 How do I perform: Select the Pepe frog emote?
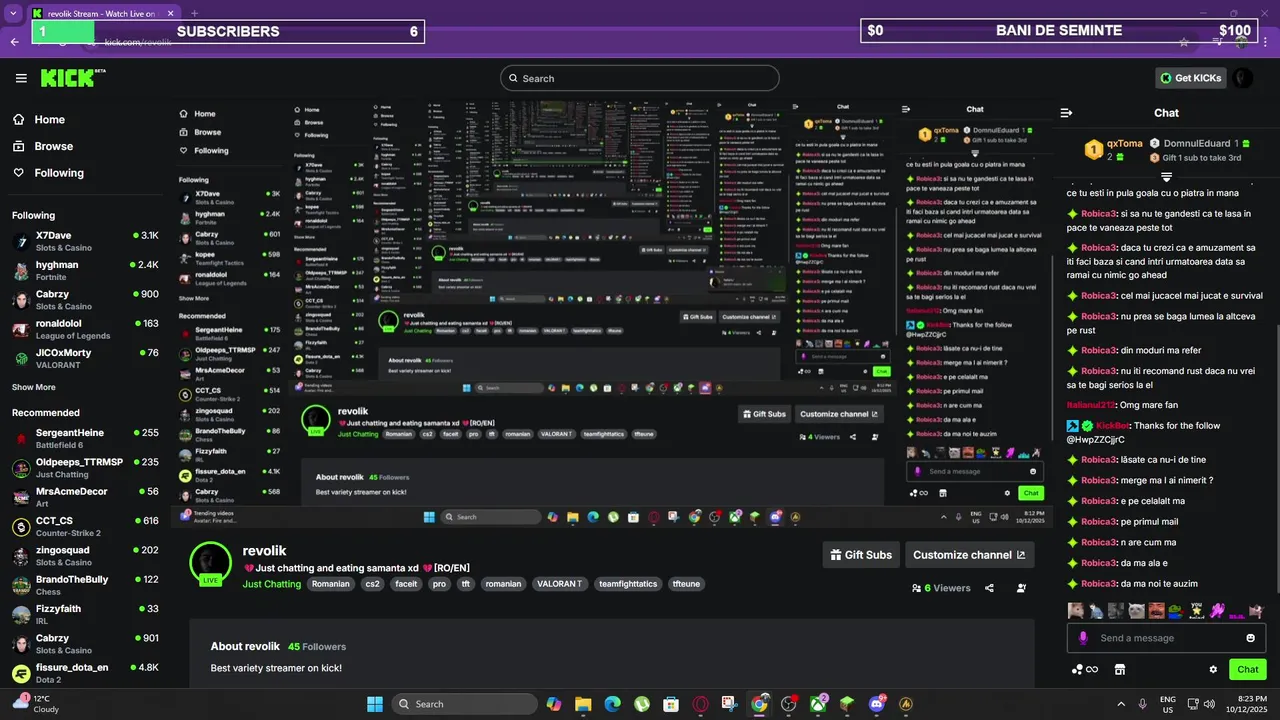point(1176,610)
